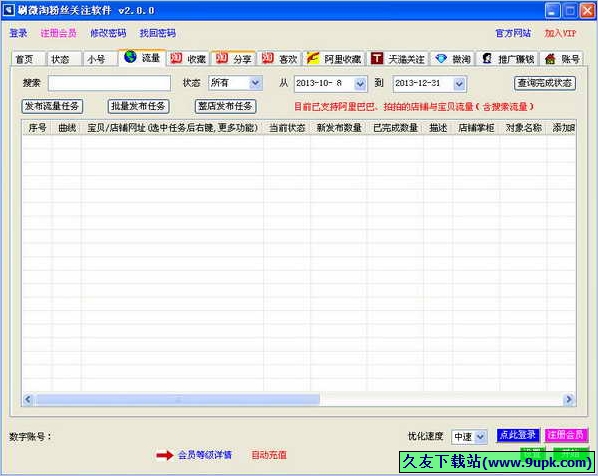Click the globe icon on 流量 tab
Screen dimensions: 598x476
click(x=130, y=57)
